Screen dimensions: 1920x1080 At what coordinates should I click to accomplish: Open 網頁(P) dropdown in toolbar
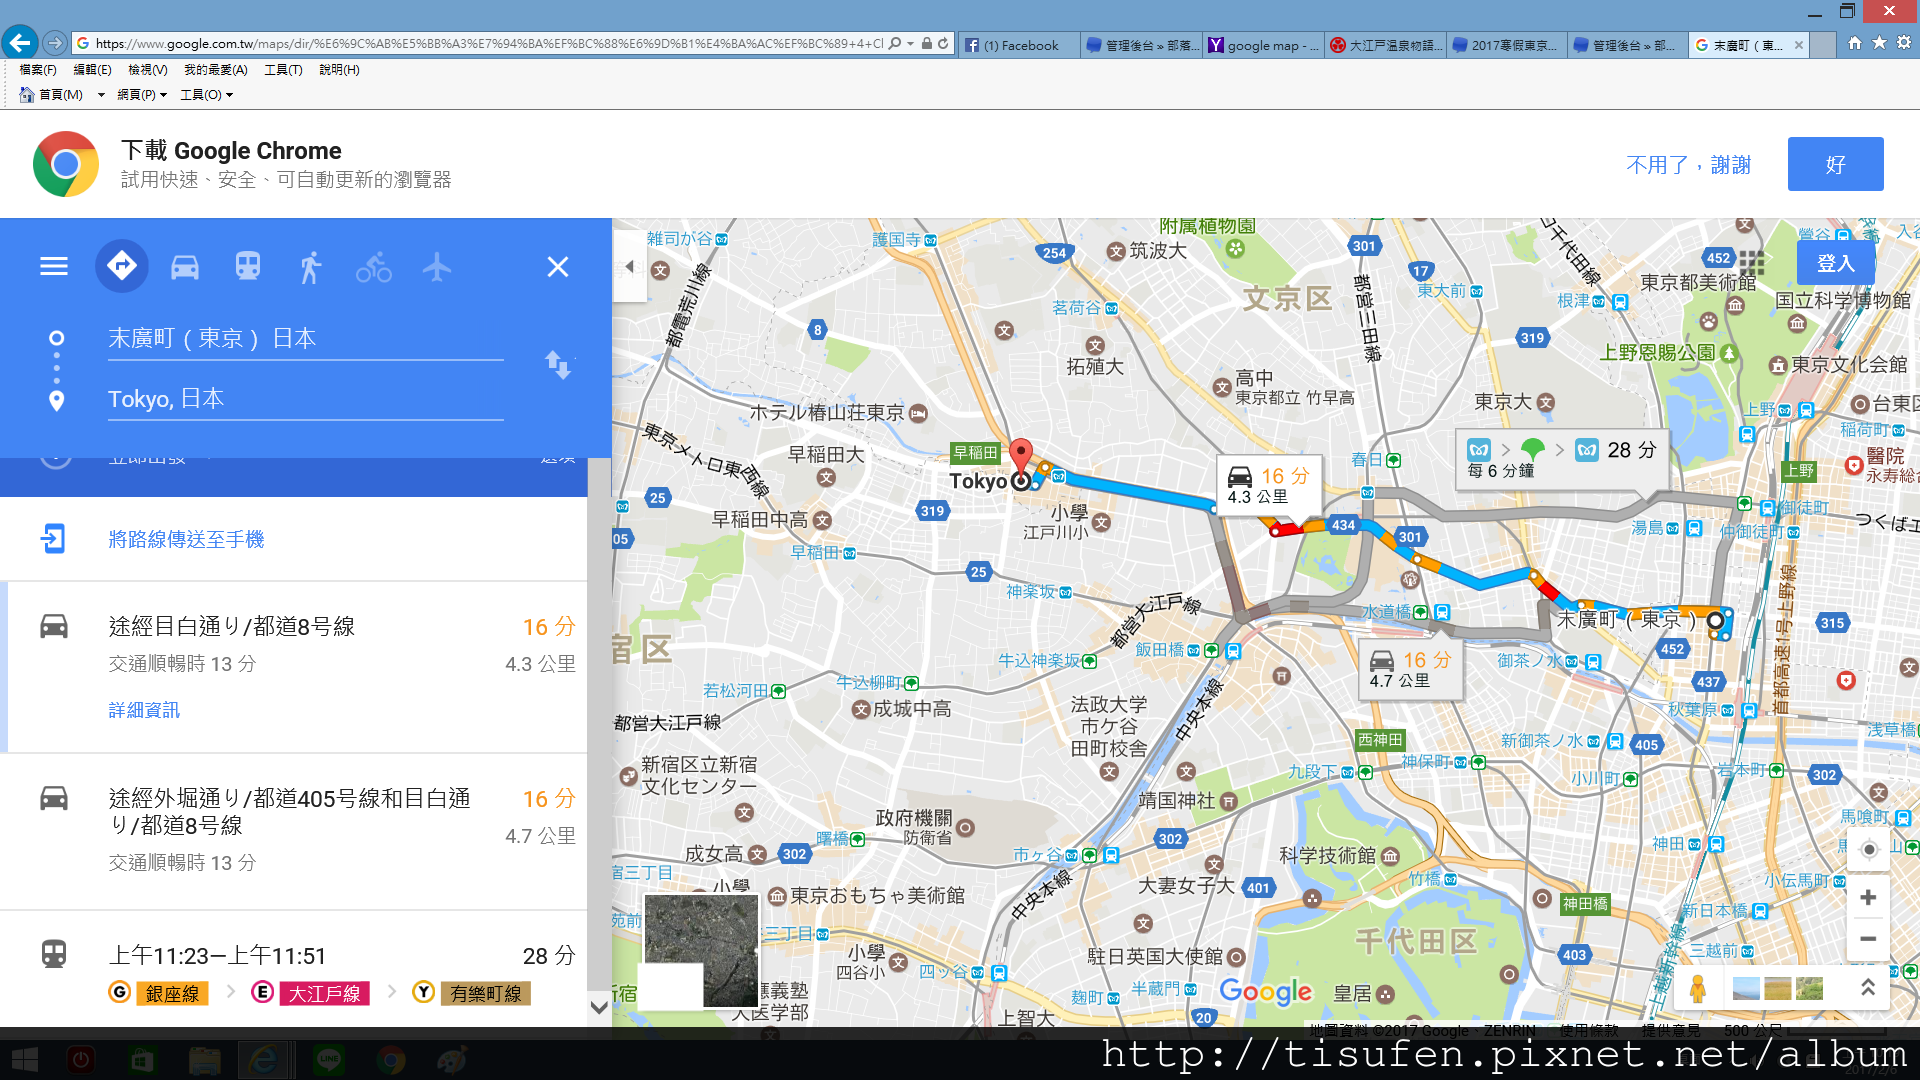click(x=141, y=95)
